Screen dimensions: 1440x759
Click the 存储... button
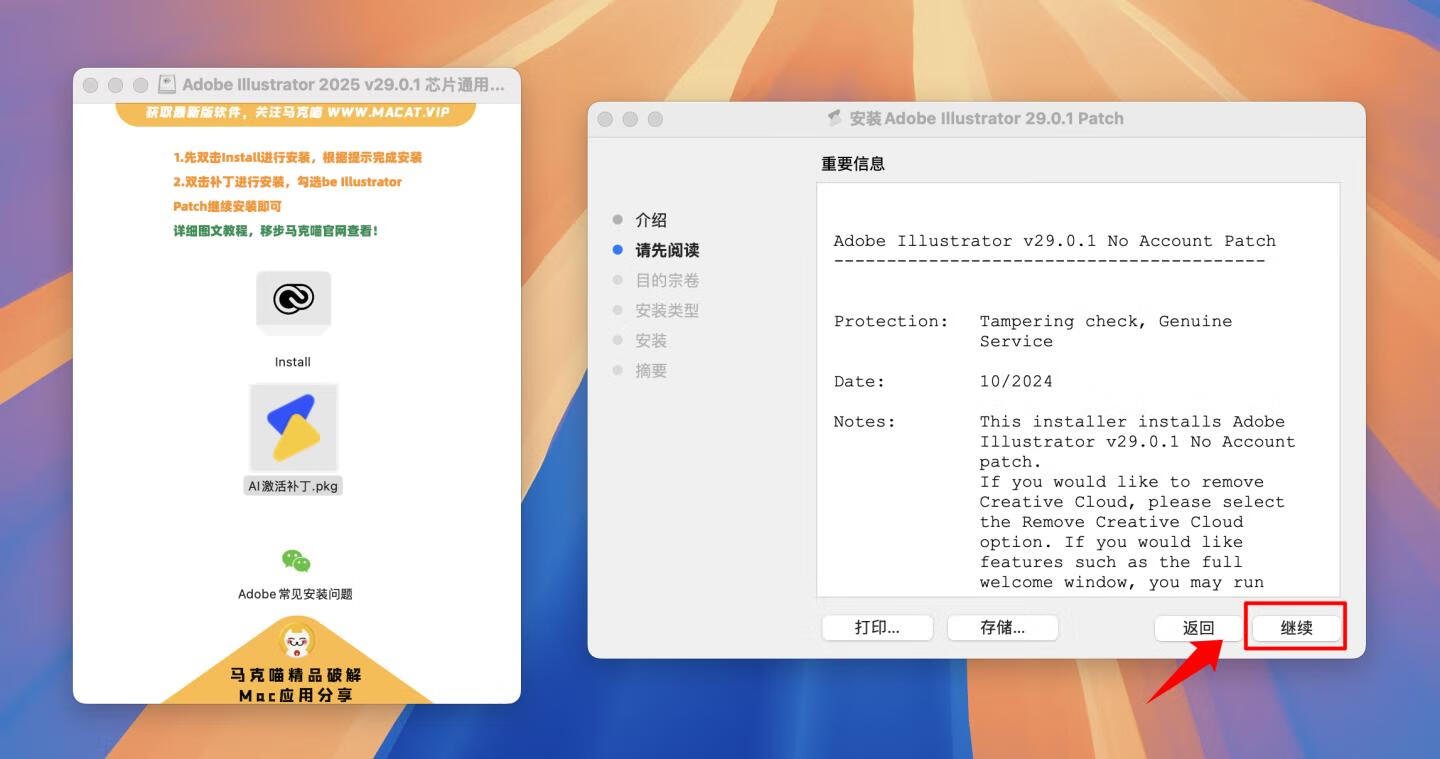[x=1002, y=628]
